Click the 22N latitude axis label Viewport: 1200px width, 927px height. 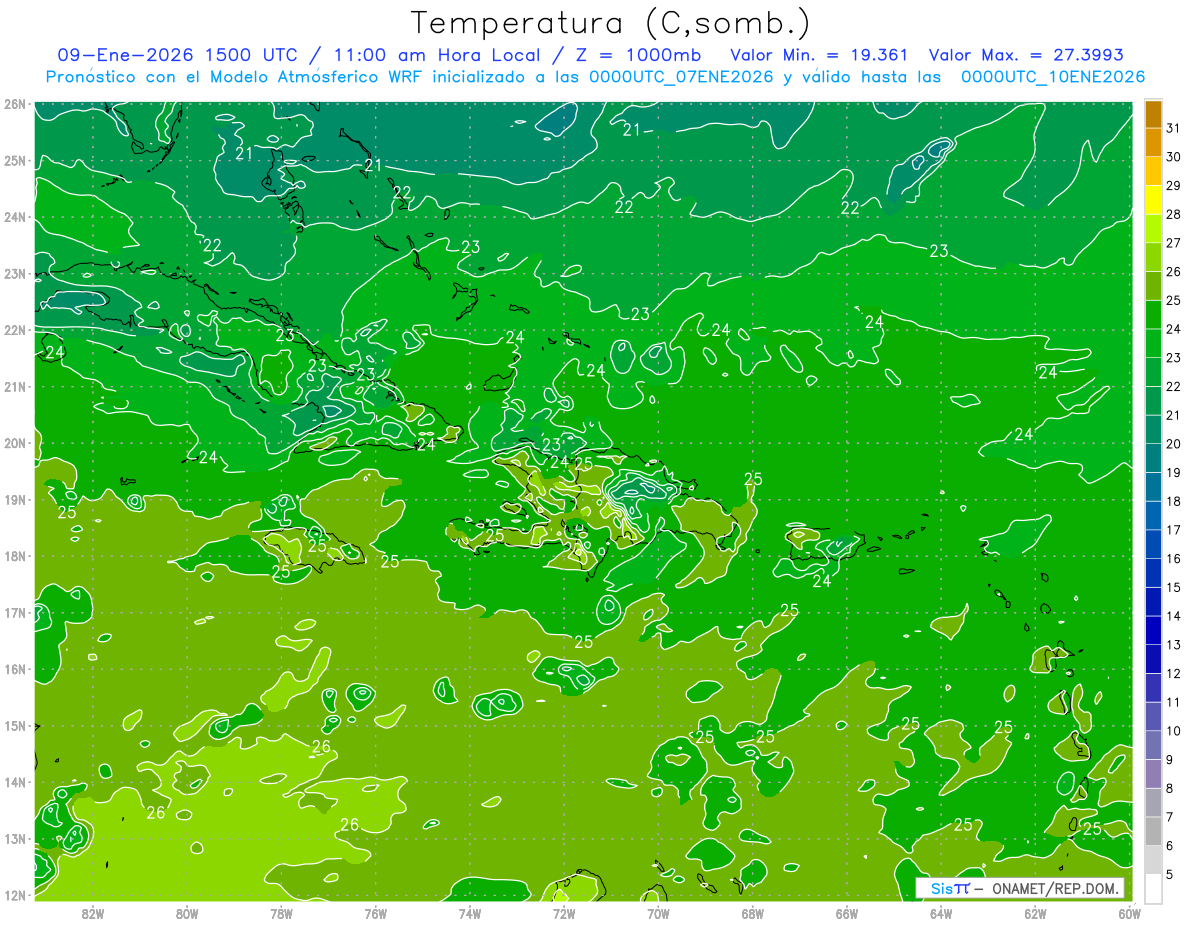coord(15,330)
